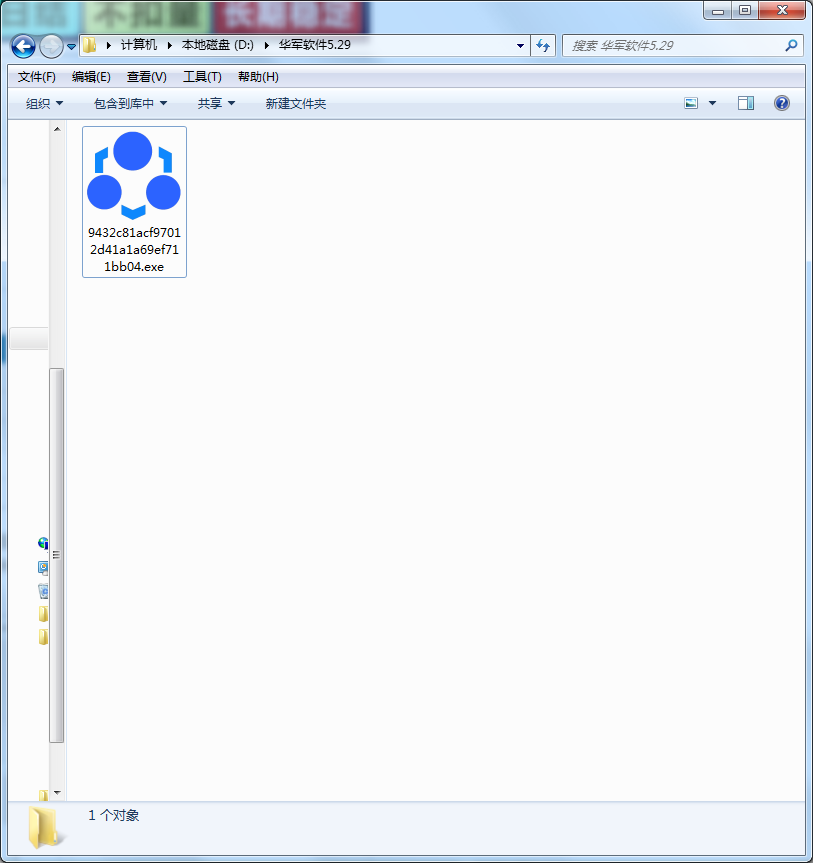Screen dimensions: 813x863
Task: Select 华军软件5.29 in address path
Action: [x=315, y=45]
